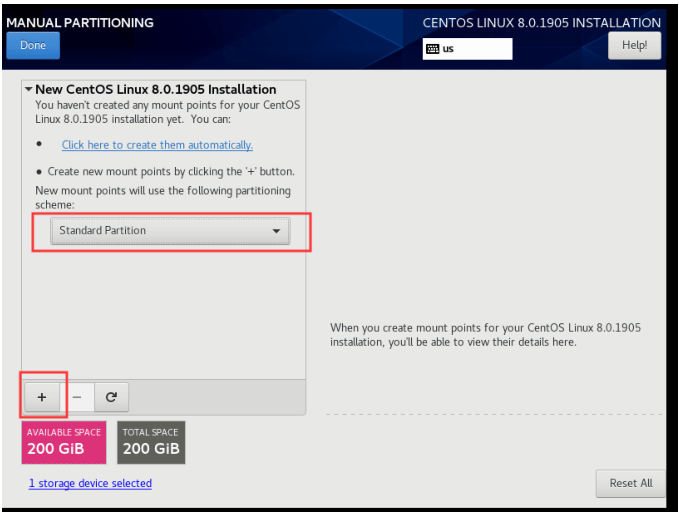679x512 pixels.
Task: Click the CentOS Linux 8.0.1905 Installation header text
Action: [x=541, y=22]
